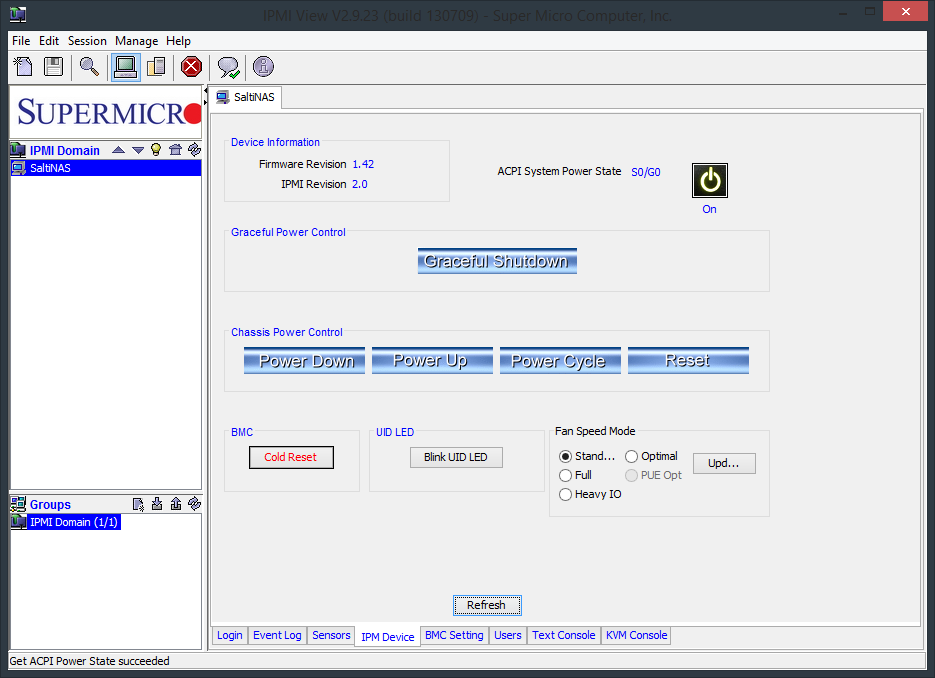
Task: Click the lightbulb icon in IPMI Domain header
Action: point(156,150)
